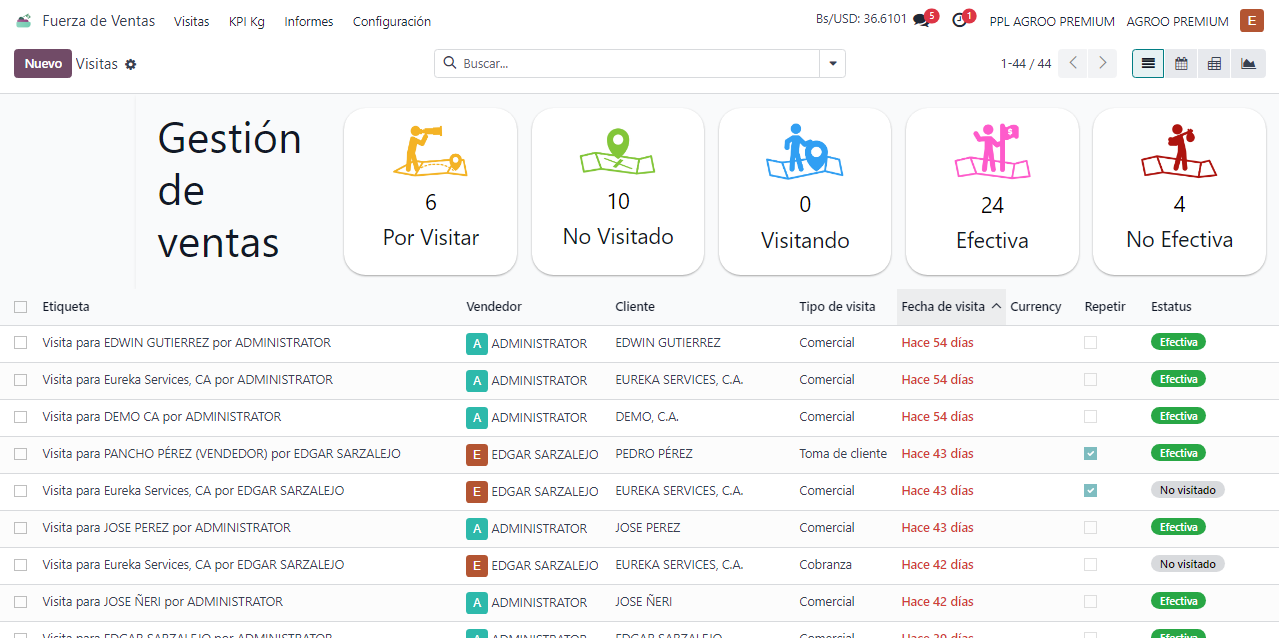The image size is (1279, 638).
Task: Open the Por Visitar card
Action: (x=430, y=191)
